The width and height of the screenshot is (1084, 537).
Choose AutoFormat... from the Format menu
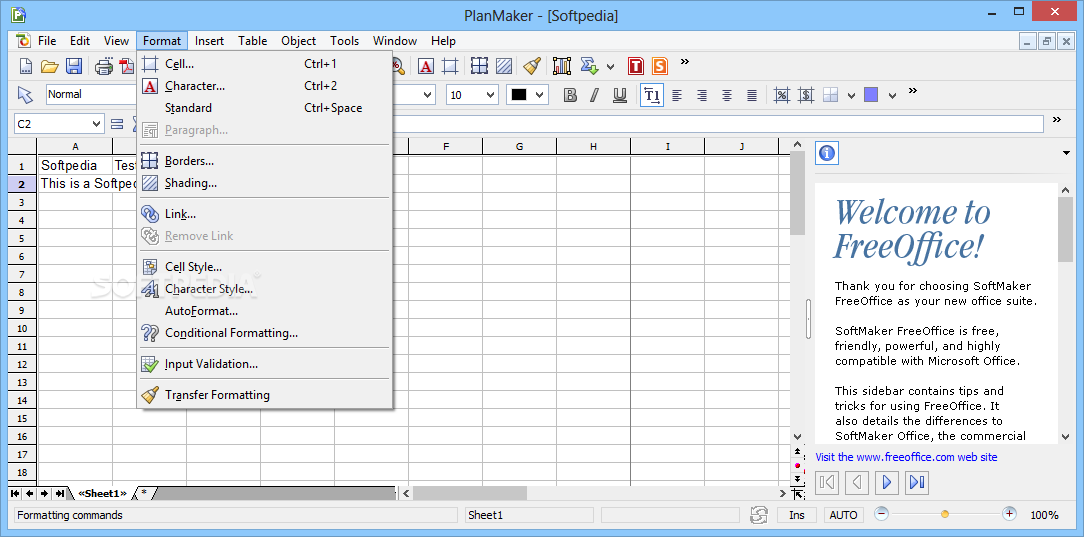pos(265,311)
